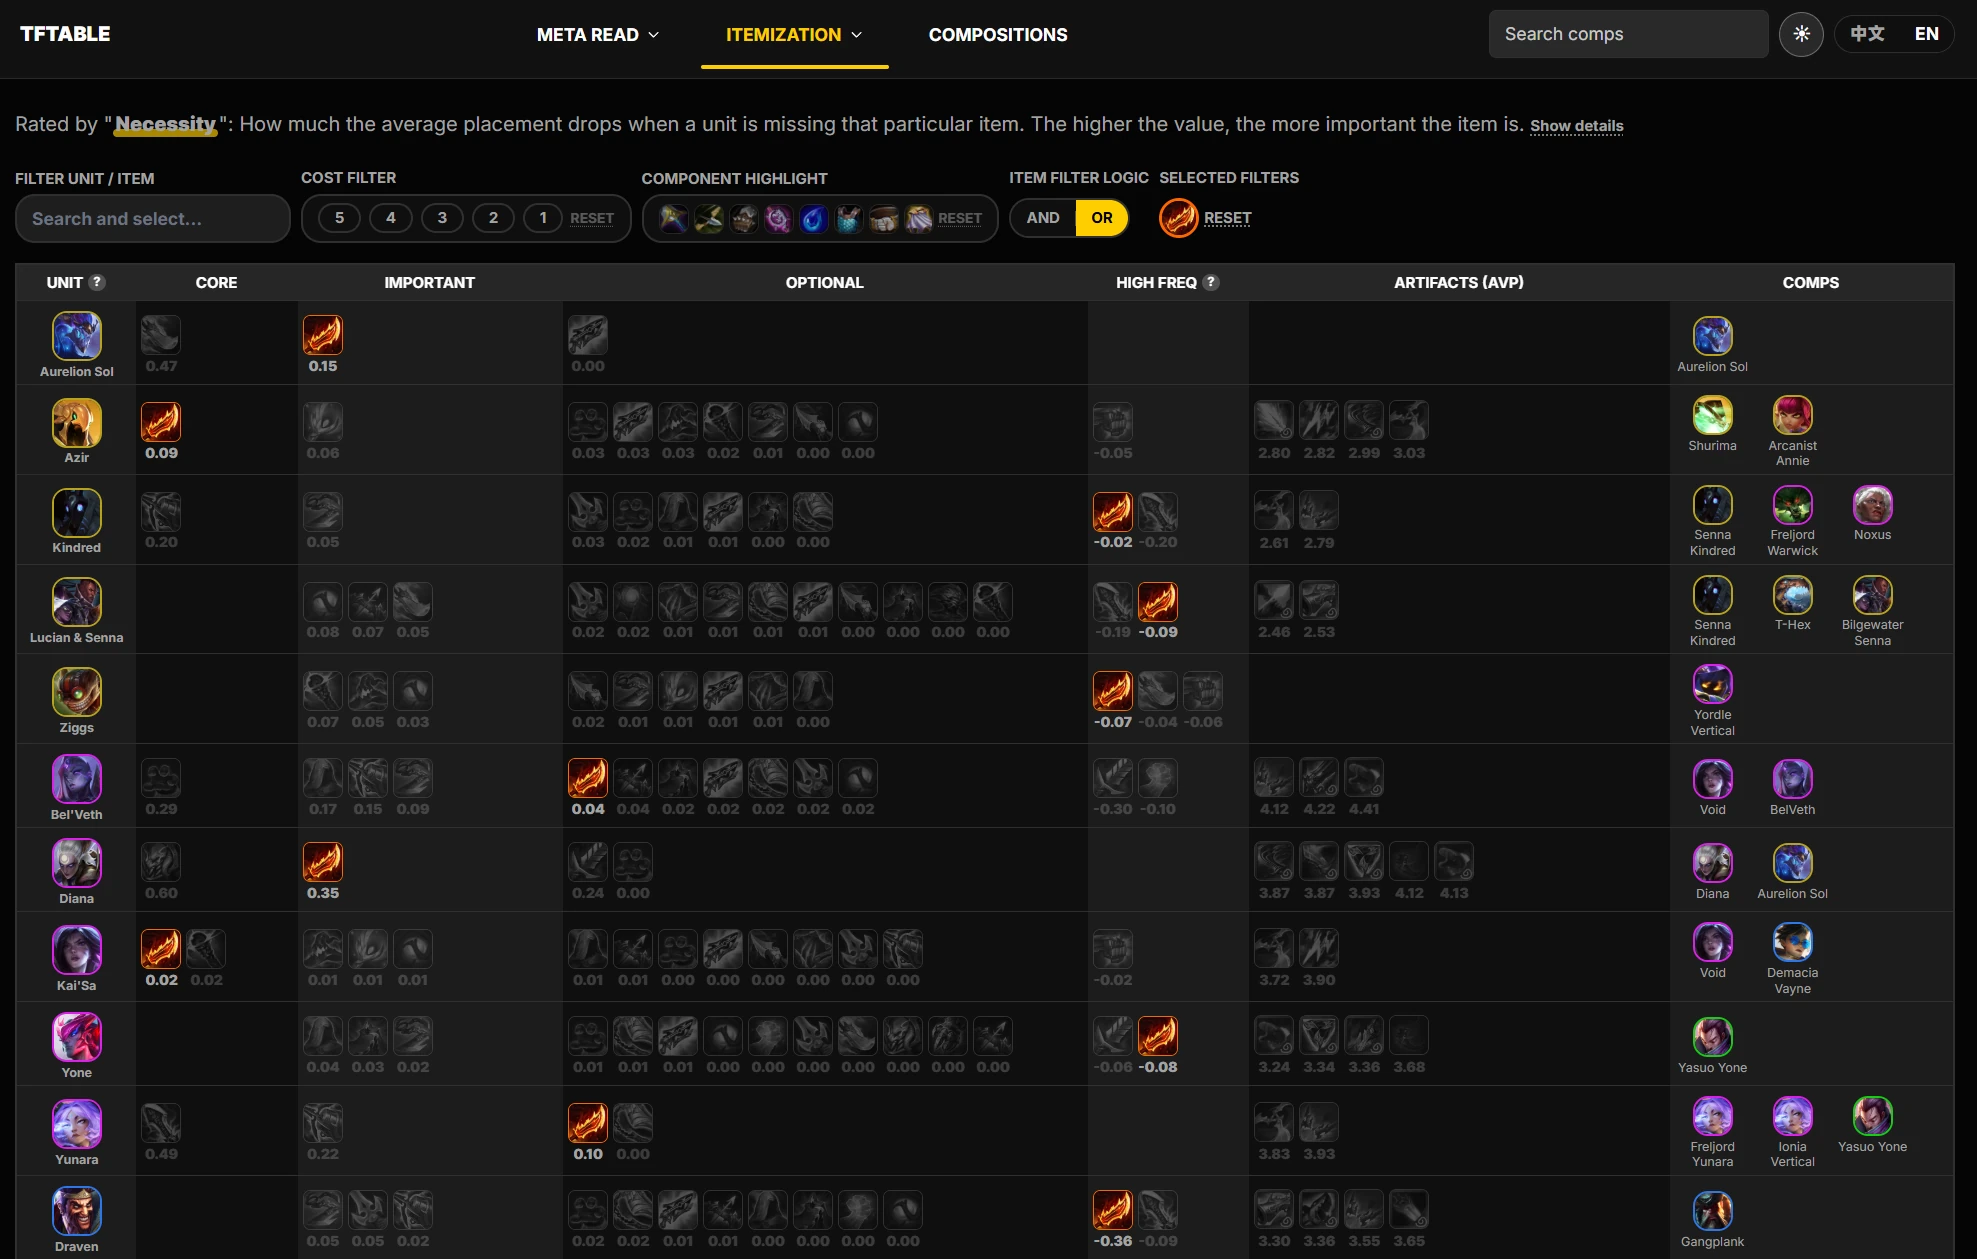
Task: Reset the selected filters
Action: coord(1228,218)
